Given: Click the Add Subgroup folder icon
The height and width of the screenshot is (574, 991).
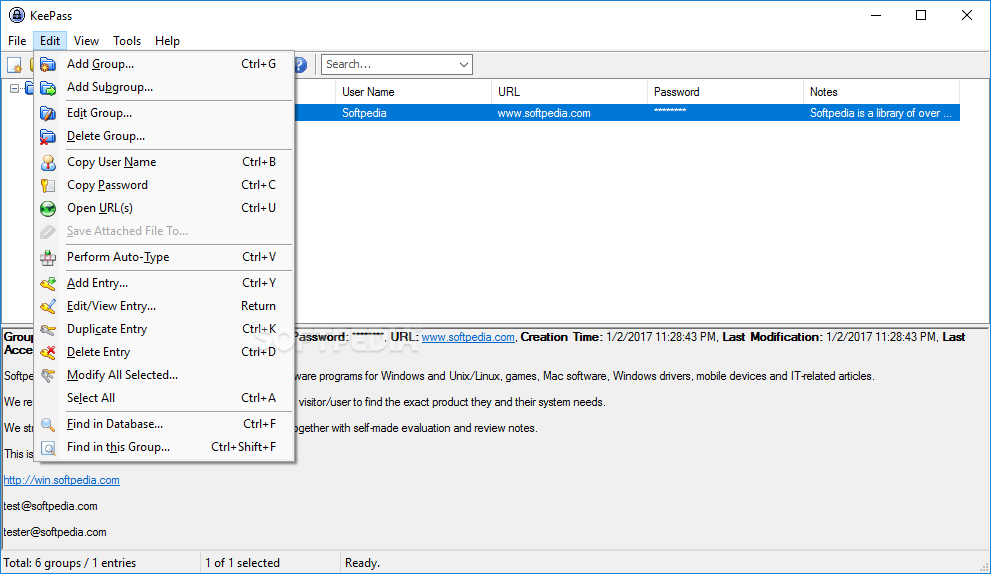Looking at the screenshot, I should coord(48,88).
